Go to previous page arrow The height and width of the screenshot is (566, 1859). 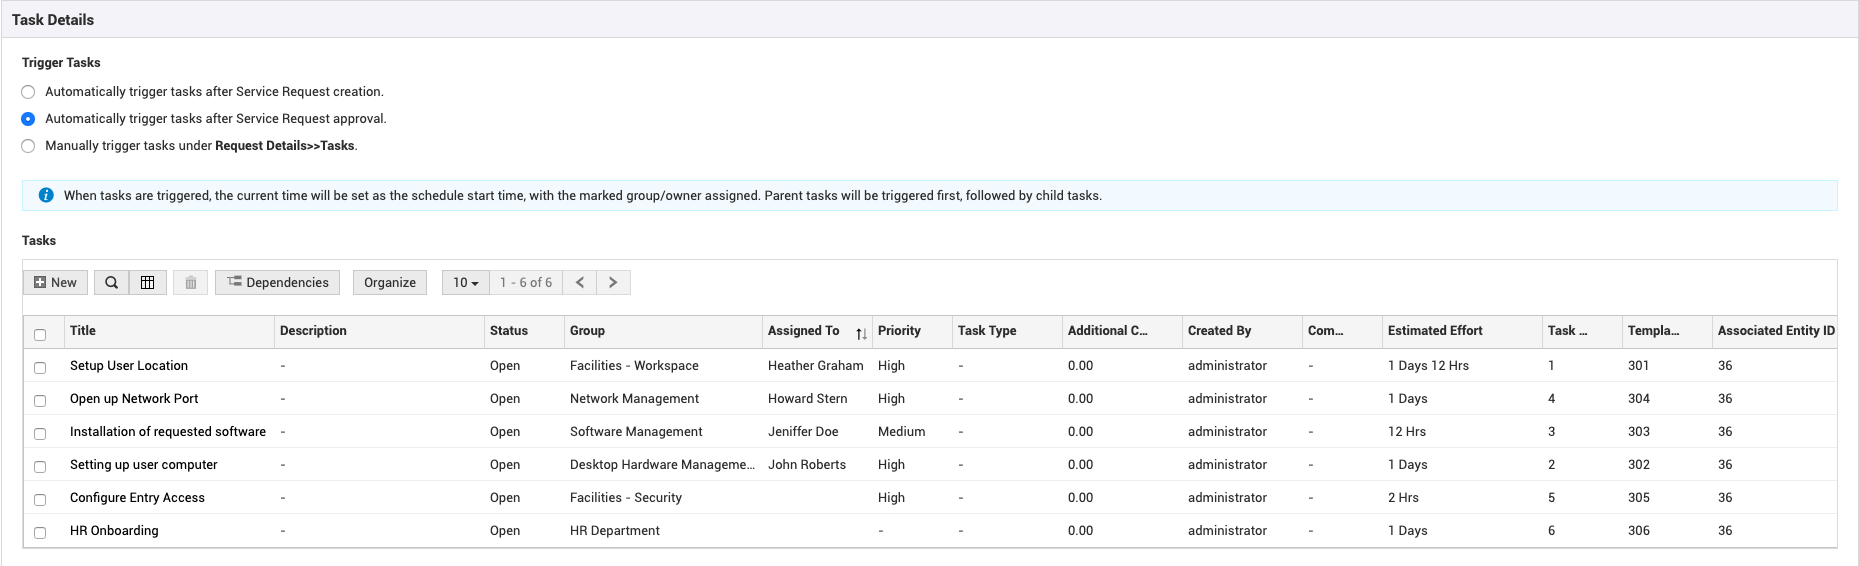point(580,283)
